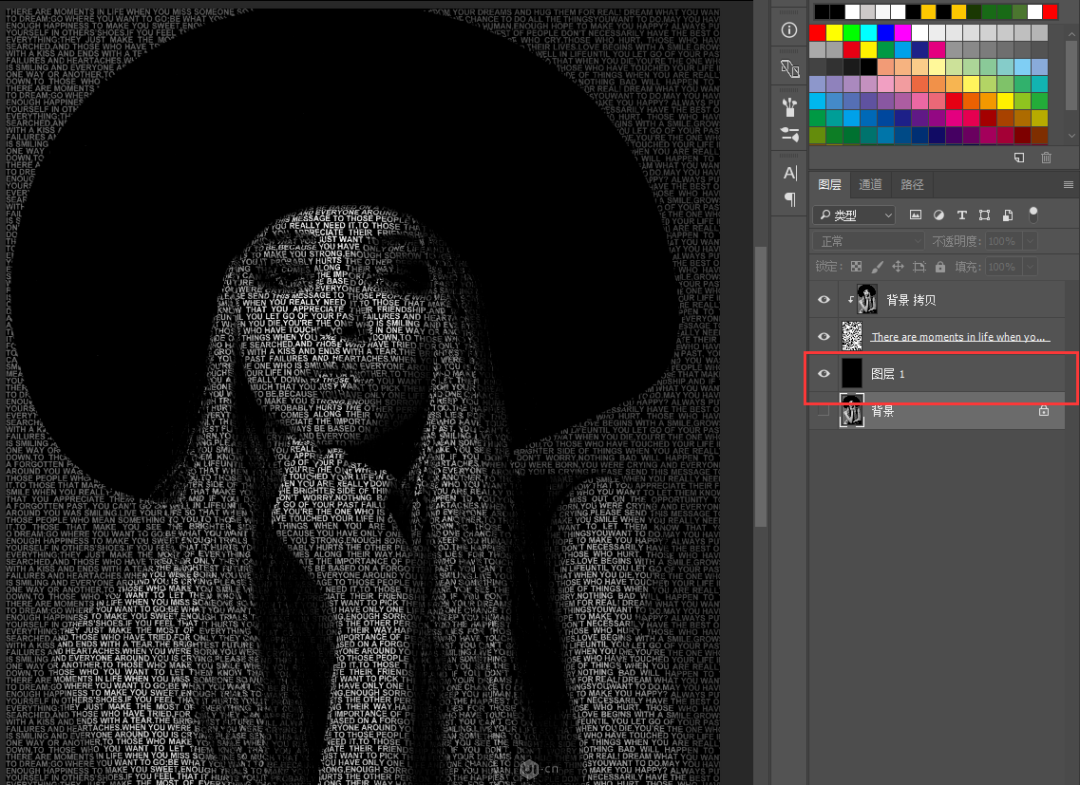Switch to the 路径 tab
This screenshot has width=1080, height=785.
912,185
